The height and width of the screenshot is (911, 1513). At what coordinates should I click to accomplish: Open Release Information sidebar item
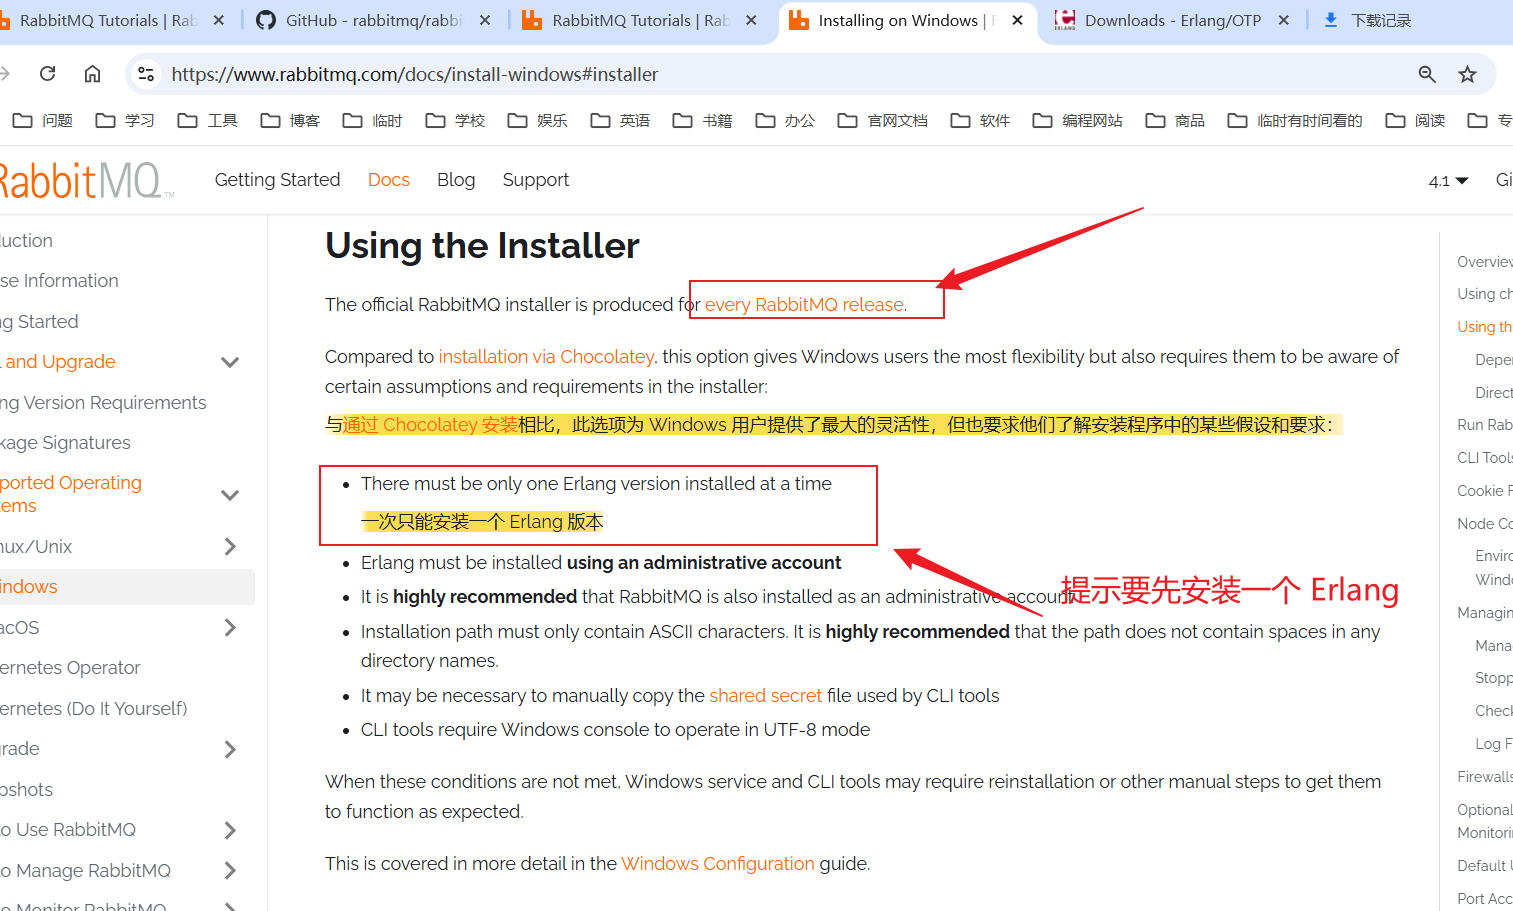point(59,280)
